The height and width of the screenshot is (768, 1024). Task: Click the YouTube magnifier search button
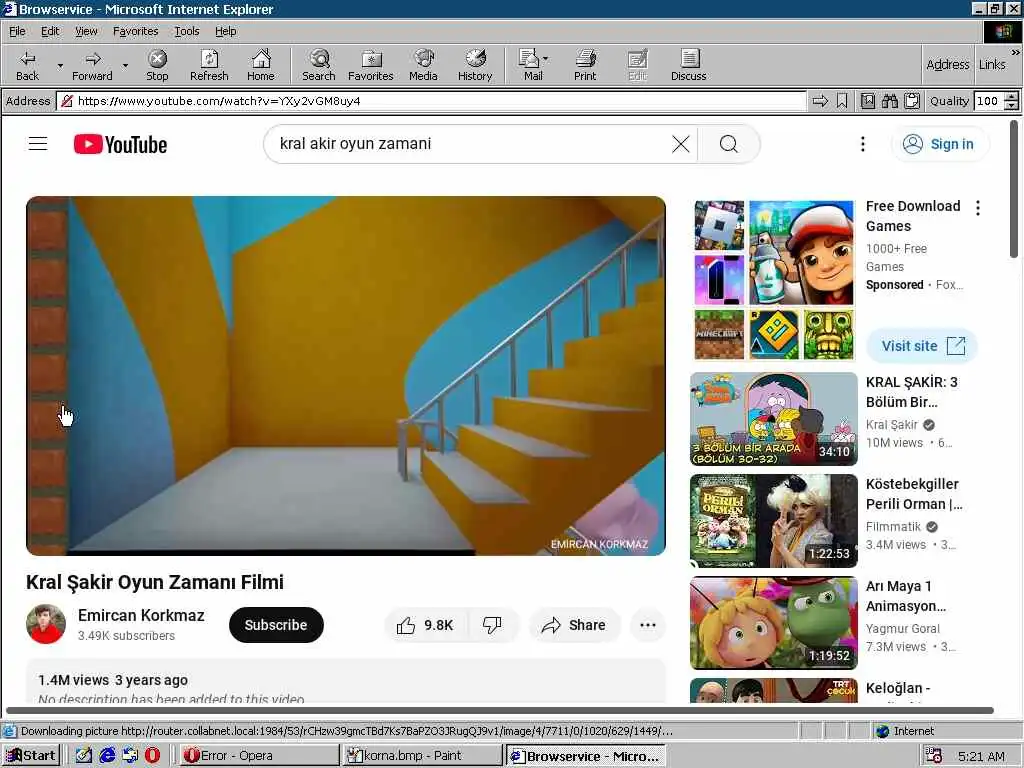[x=729, y=144]
